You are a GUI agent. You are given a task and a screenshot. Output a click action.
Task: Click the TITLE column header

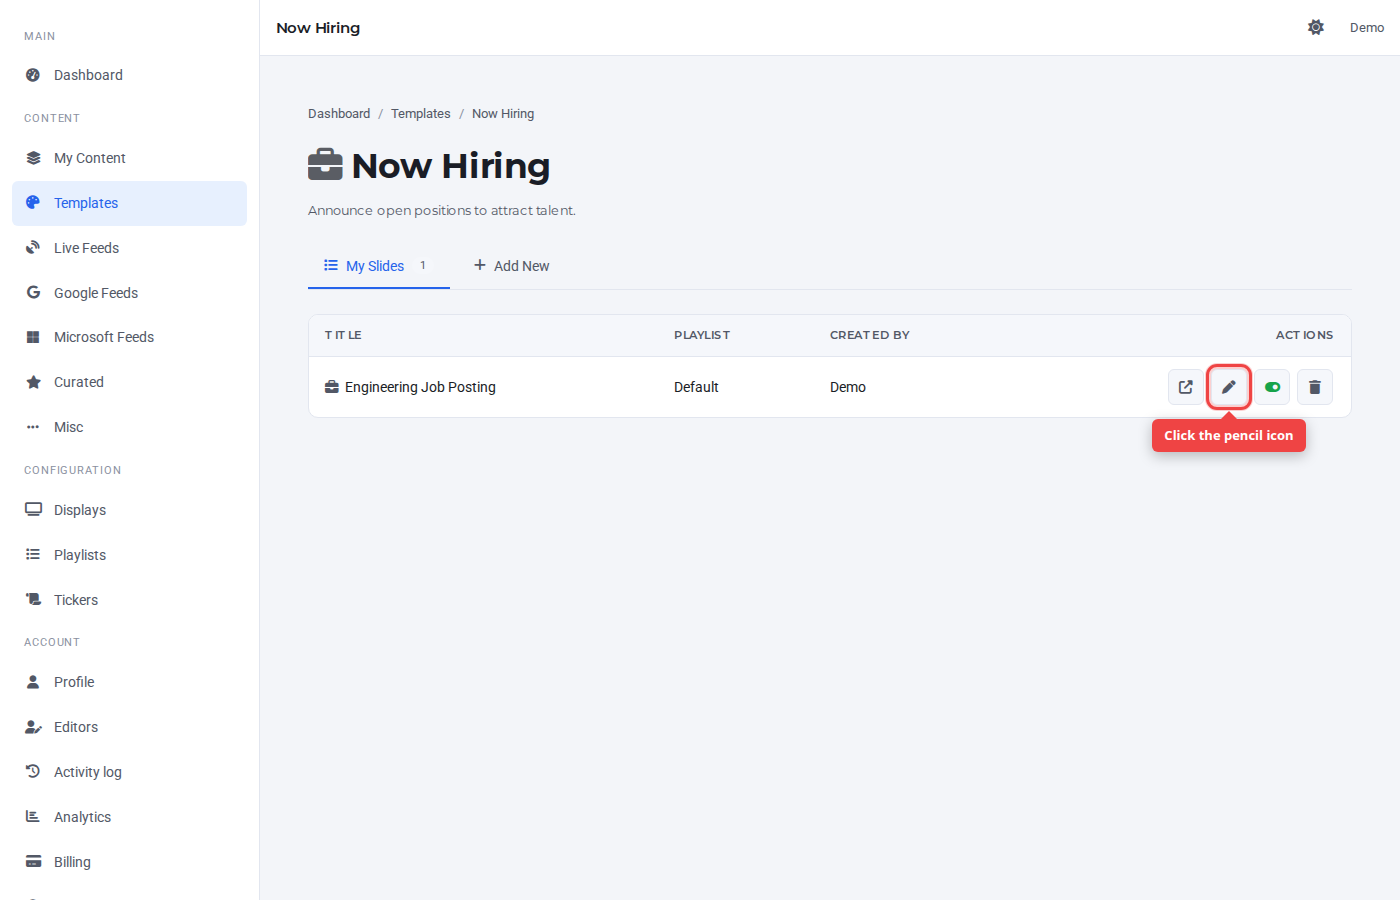[343, 335]
